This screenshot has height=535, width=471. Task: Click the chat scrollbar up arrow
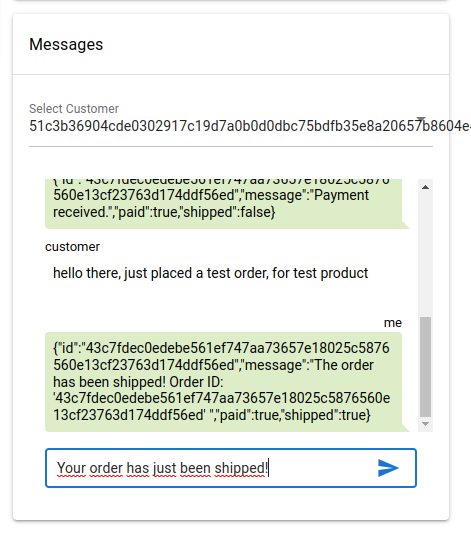pos(425,187)
